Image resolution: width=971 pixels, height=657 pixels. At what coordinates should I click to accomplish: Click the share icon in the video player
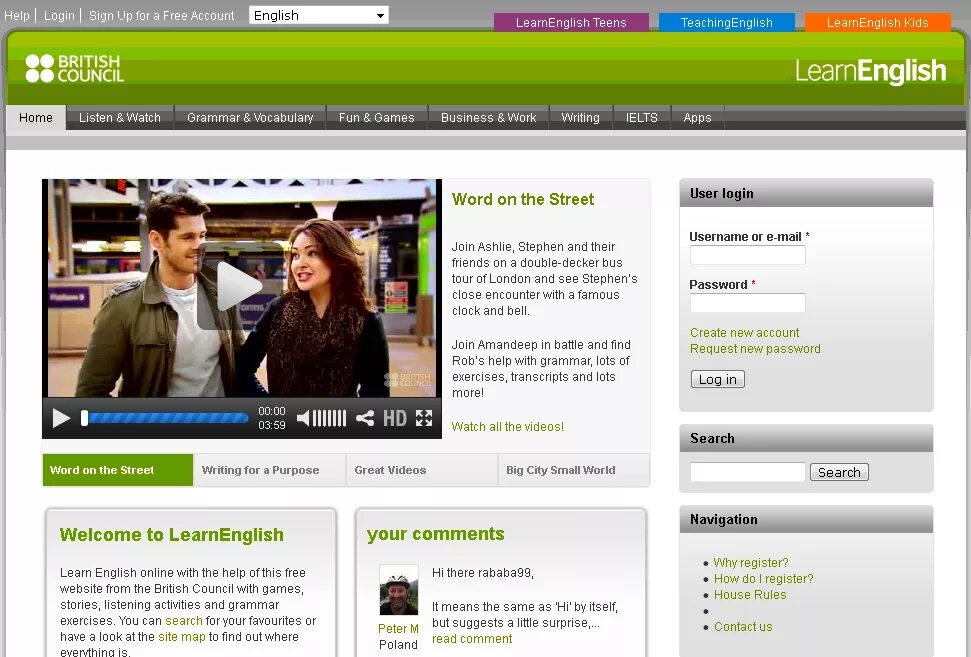click(365, 419)
